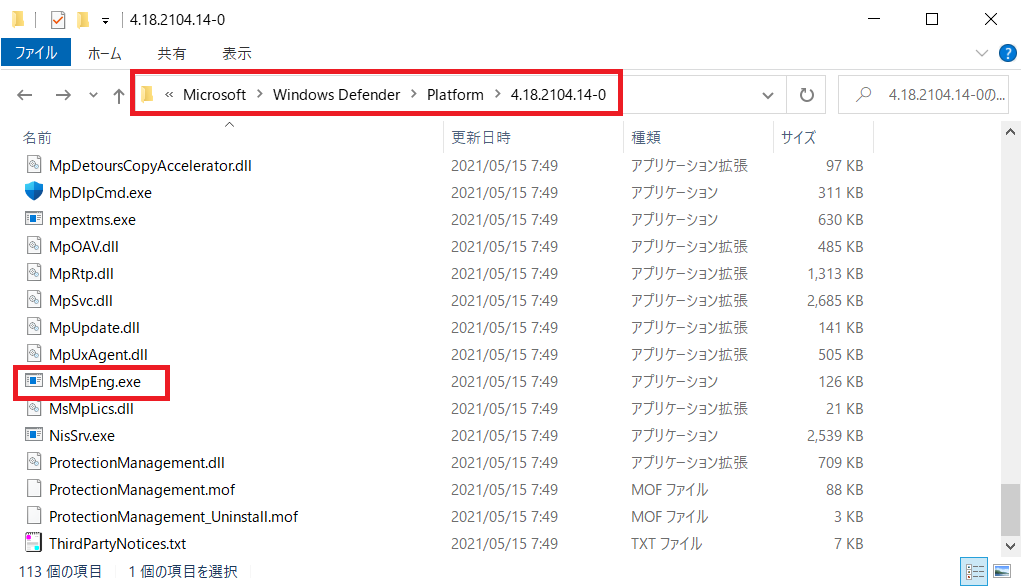Expand the ribbon with chevron
Image resolution: width=1022 pixels, height=587 pixels.
coord(982,53)
